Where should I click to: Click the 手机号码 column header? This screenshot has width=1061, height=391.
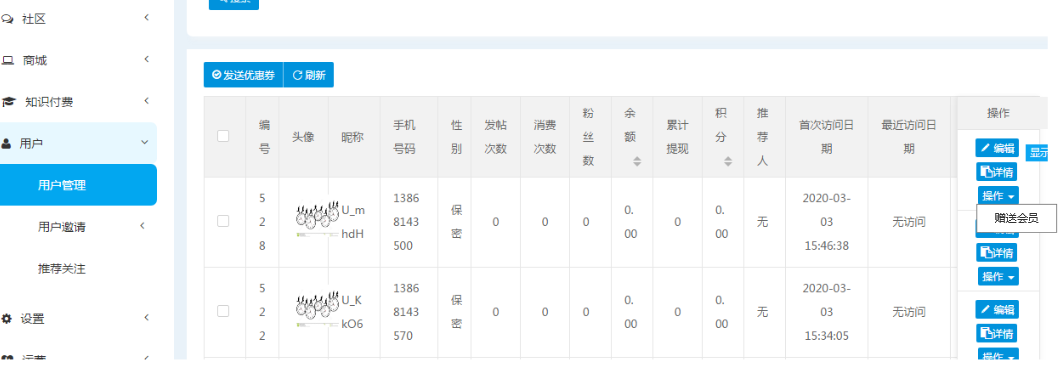click(x=409, y=137)
